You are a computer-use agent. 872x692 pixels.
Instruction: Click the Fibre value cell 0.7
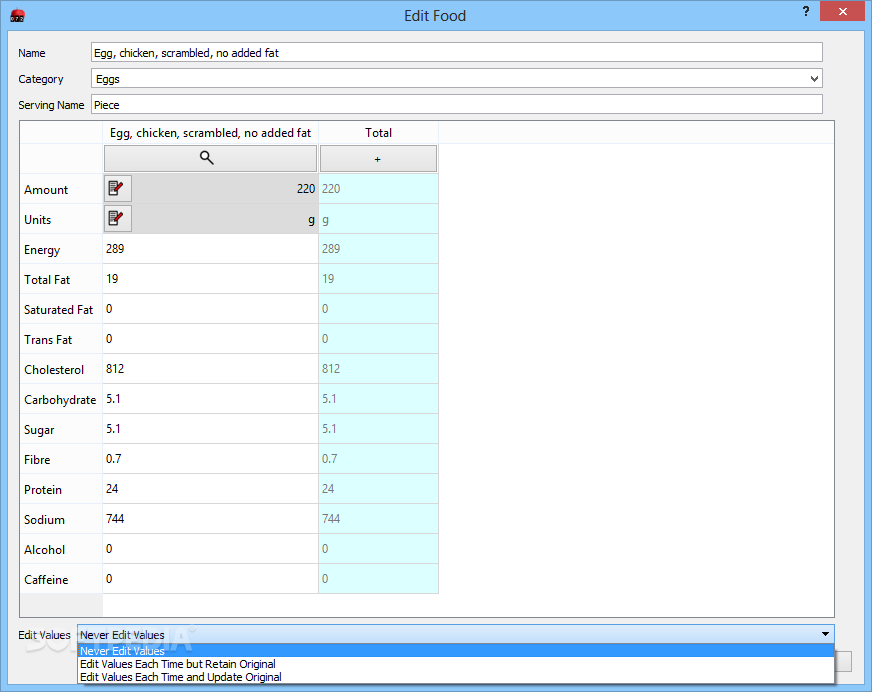[x=210, y=459]
